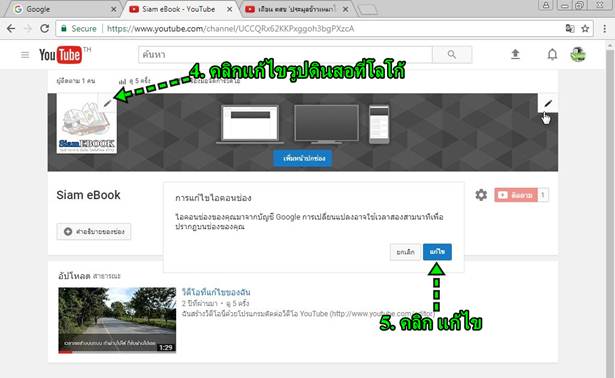Click the channel art edit pencil

(x=548, y=103)
